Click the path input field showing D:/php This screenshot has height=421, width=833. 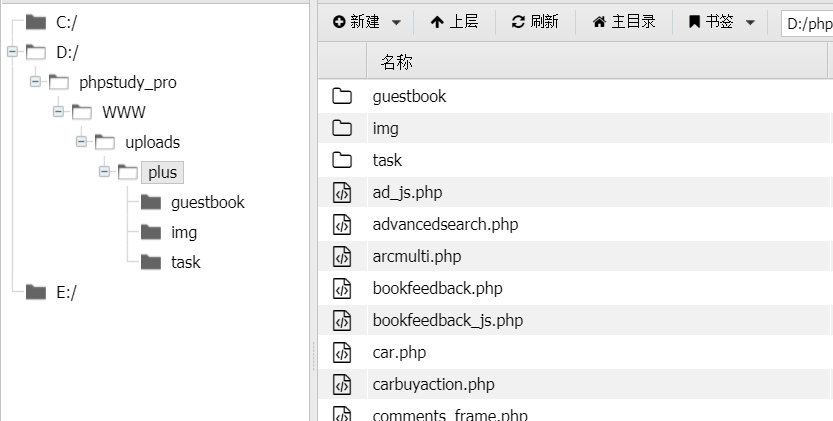point(806,24)
